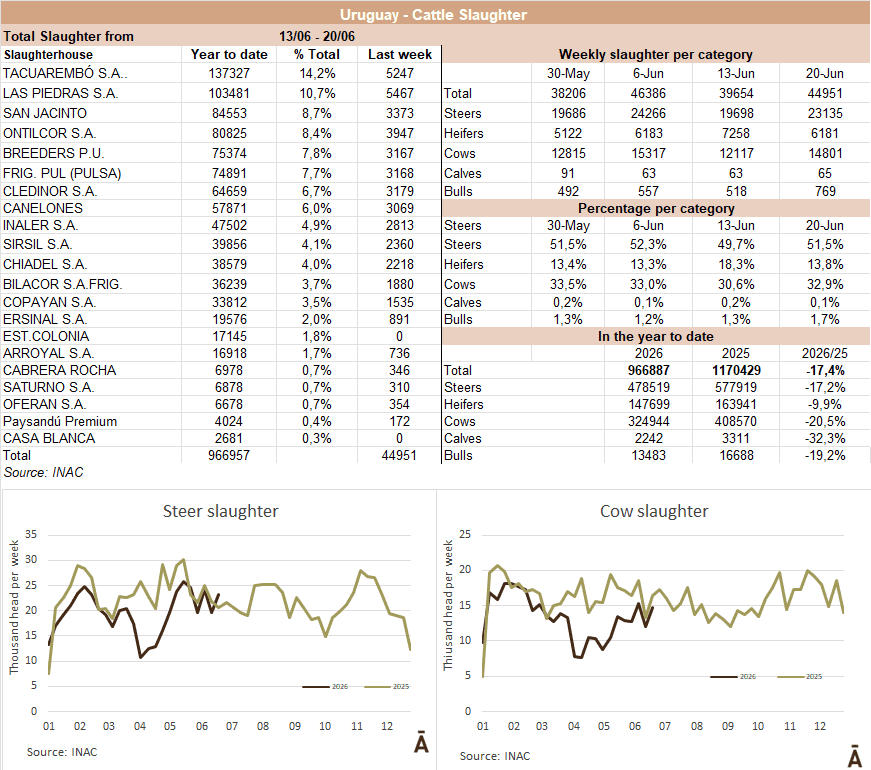This screenshot has height=770, width=871.
Task: Click the logo icon under Cow slaughter chart
Action: [x=854, y=757]
